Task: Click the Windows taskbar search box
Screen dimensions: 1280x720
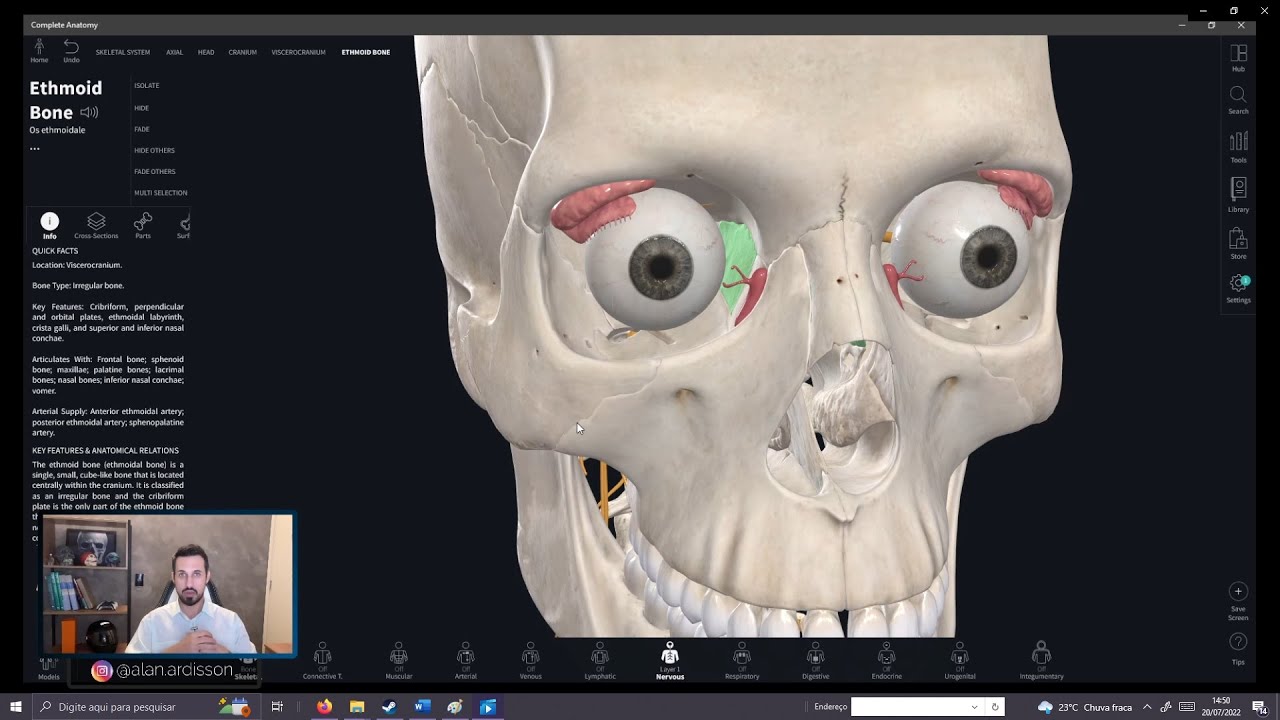Action: 145,707
